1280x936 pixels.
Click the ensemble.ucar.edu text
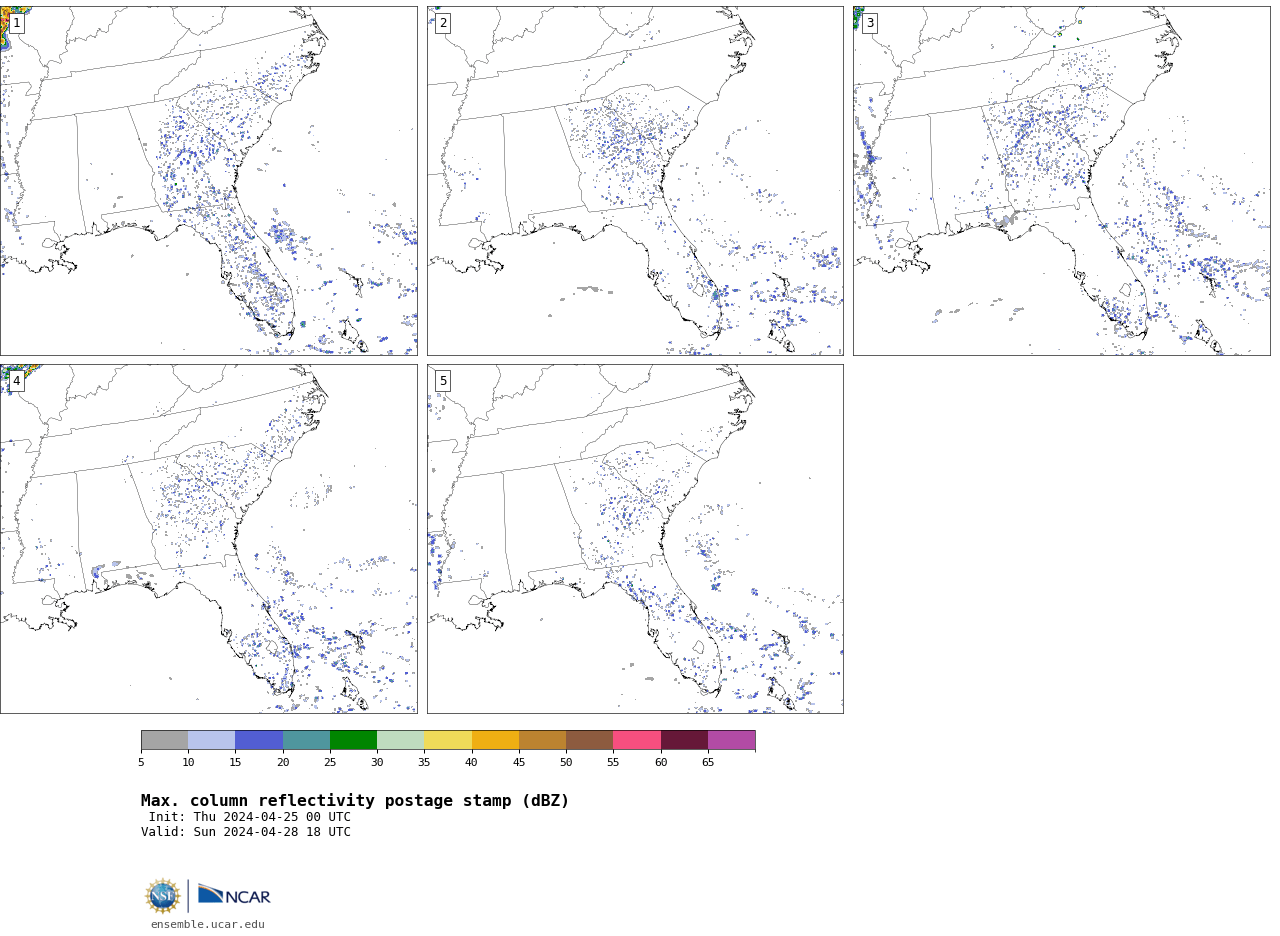(208, 925)
